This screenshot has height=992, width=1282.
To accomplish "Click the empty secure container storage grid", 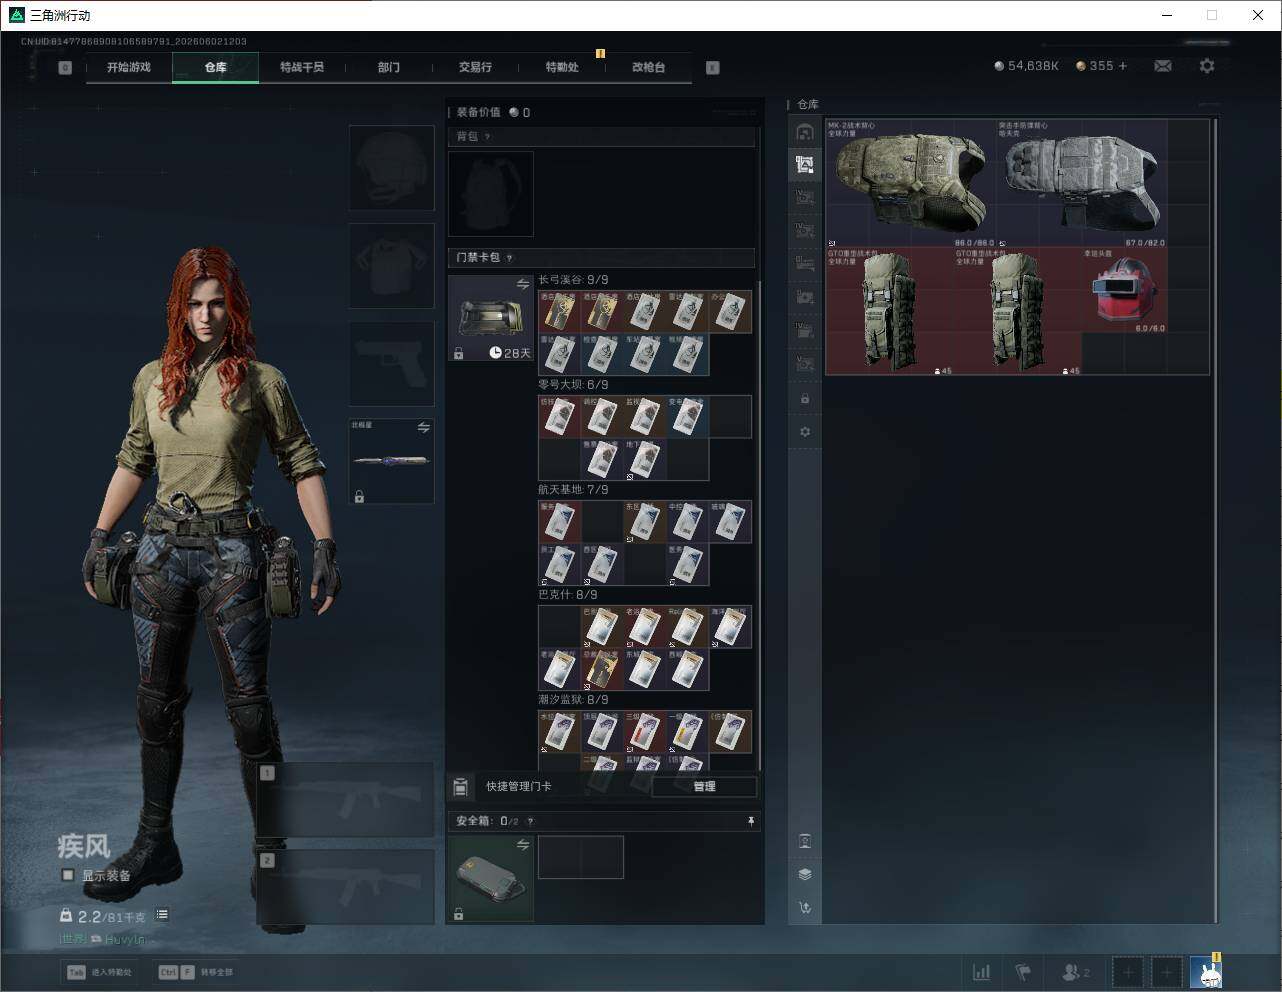I will click(x=581, y=858).
